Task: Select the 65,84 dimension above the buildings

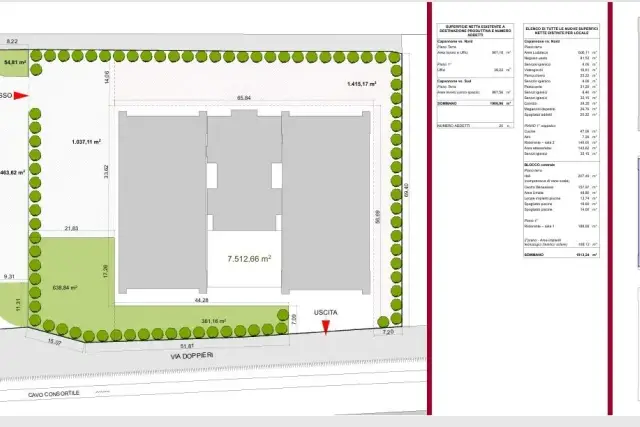Action: tap(244, 98)
